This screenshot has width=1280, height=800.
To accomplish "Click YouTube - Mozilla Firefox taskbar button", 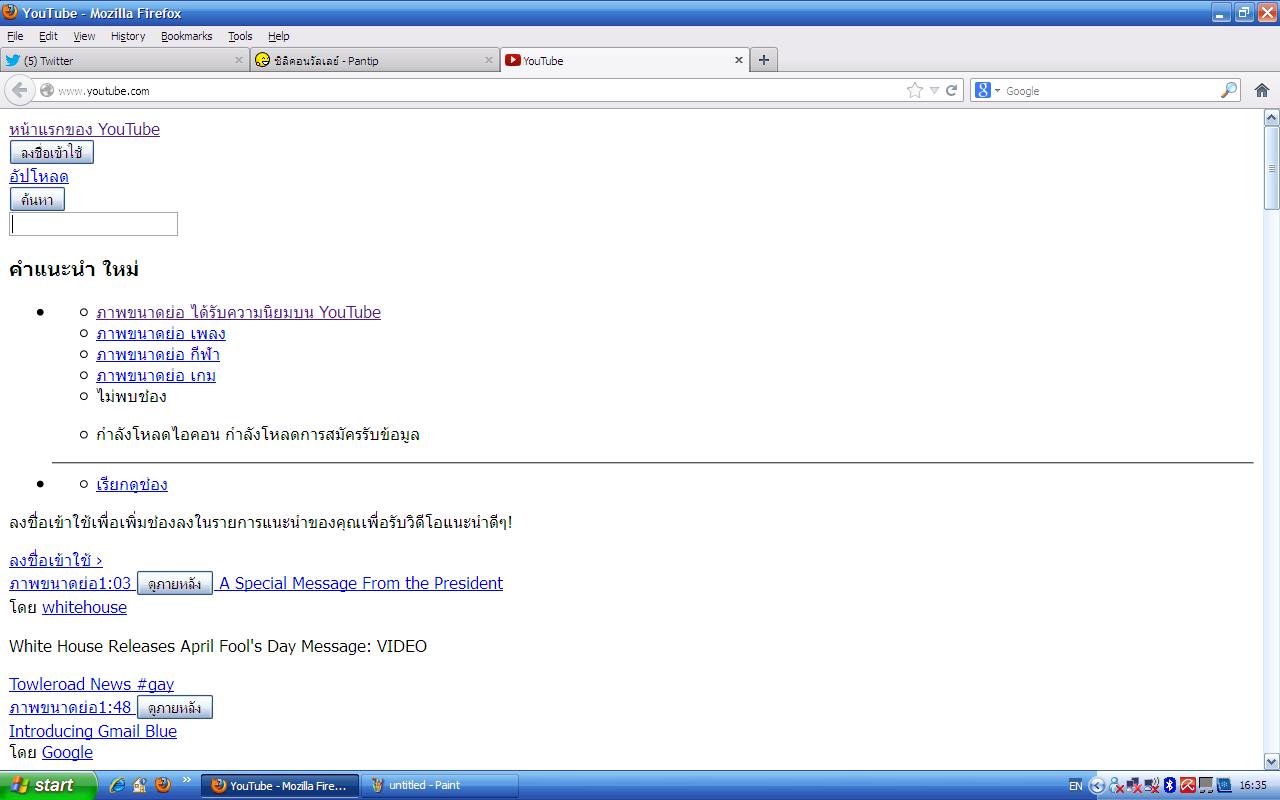I will pos(280,785).
